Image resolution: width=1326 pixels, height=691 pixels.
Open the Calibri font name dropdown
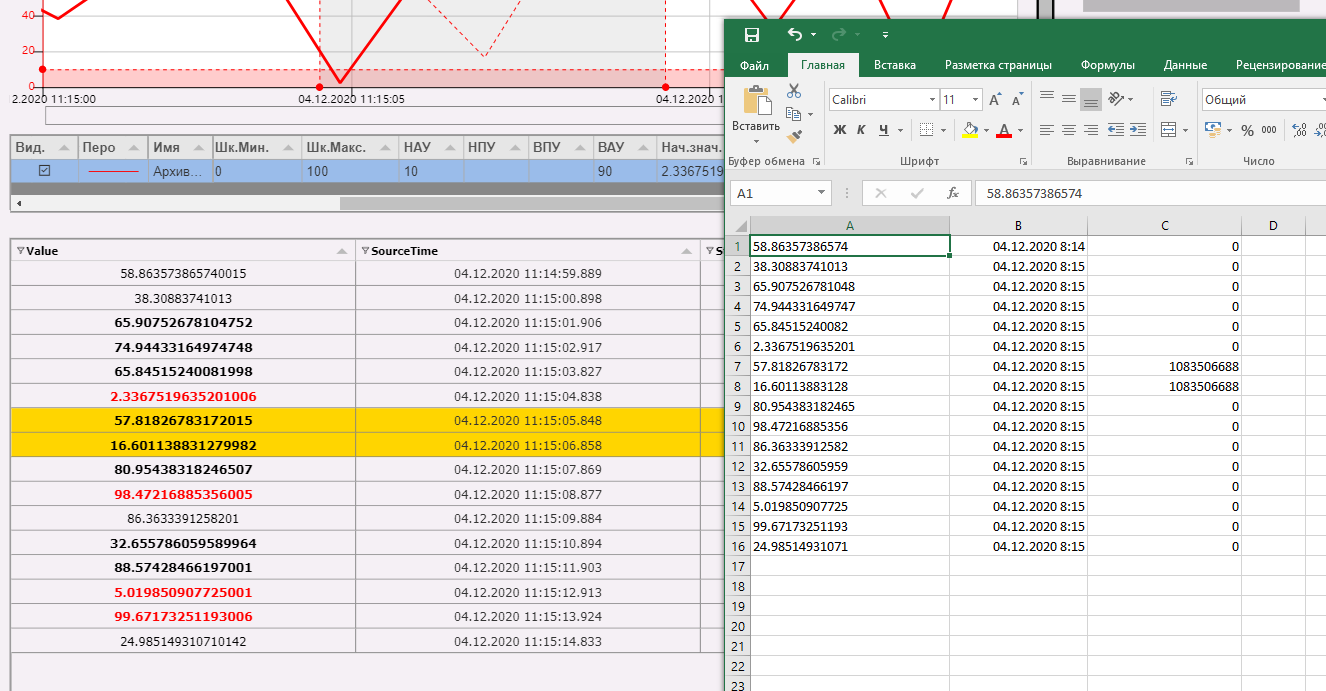click(932, 100)
